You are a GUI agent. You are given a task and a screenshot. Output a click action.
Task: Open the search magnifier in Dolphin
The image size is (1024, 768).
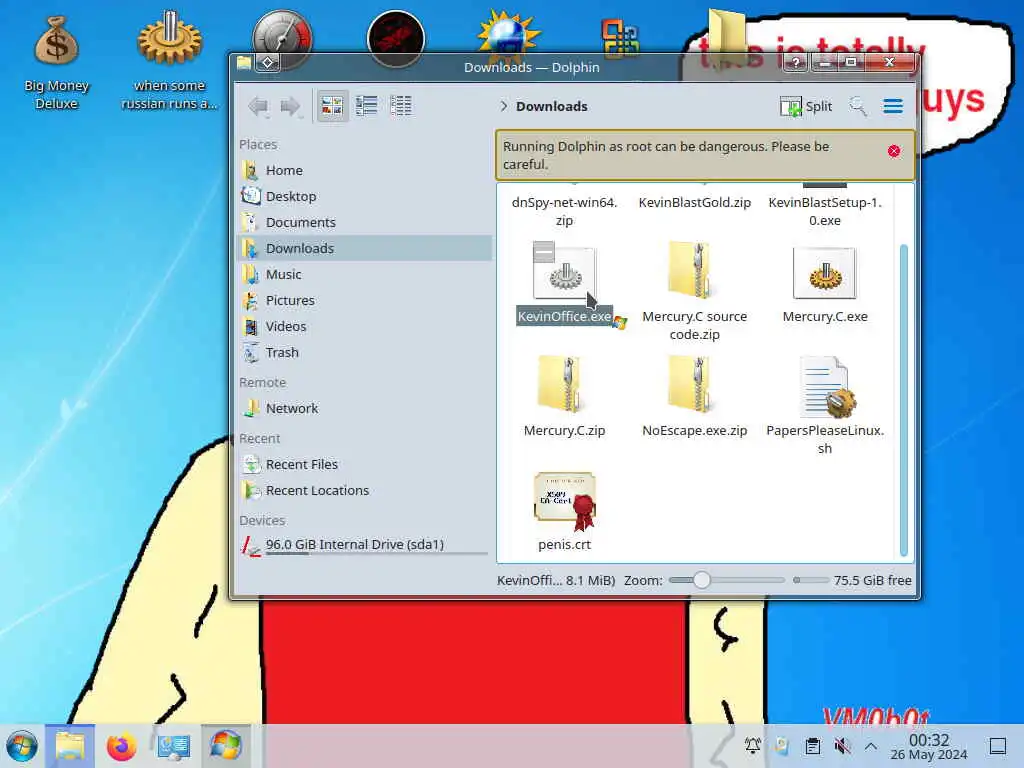[x=858, y=106]
